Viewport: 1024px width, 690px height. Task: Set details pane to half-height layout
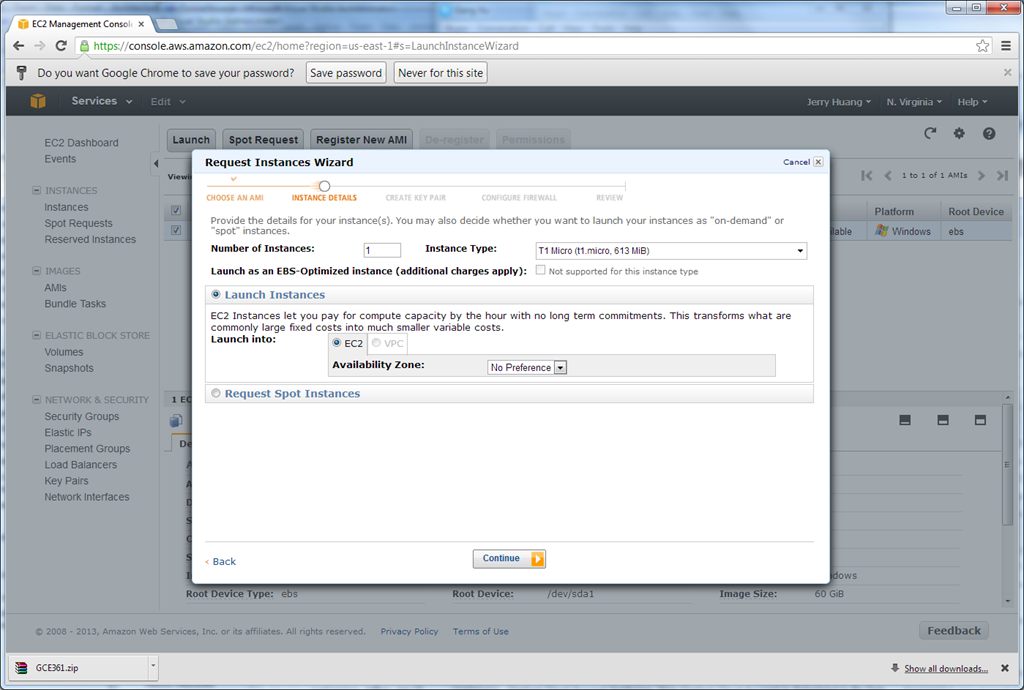pyautogui.click(x=943, y=420)
